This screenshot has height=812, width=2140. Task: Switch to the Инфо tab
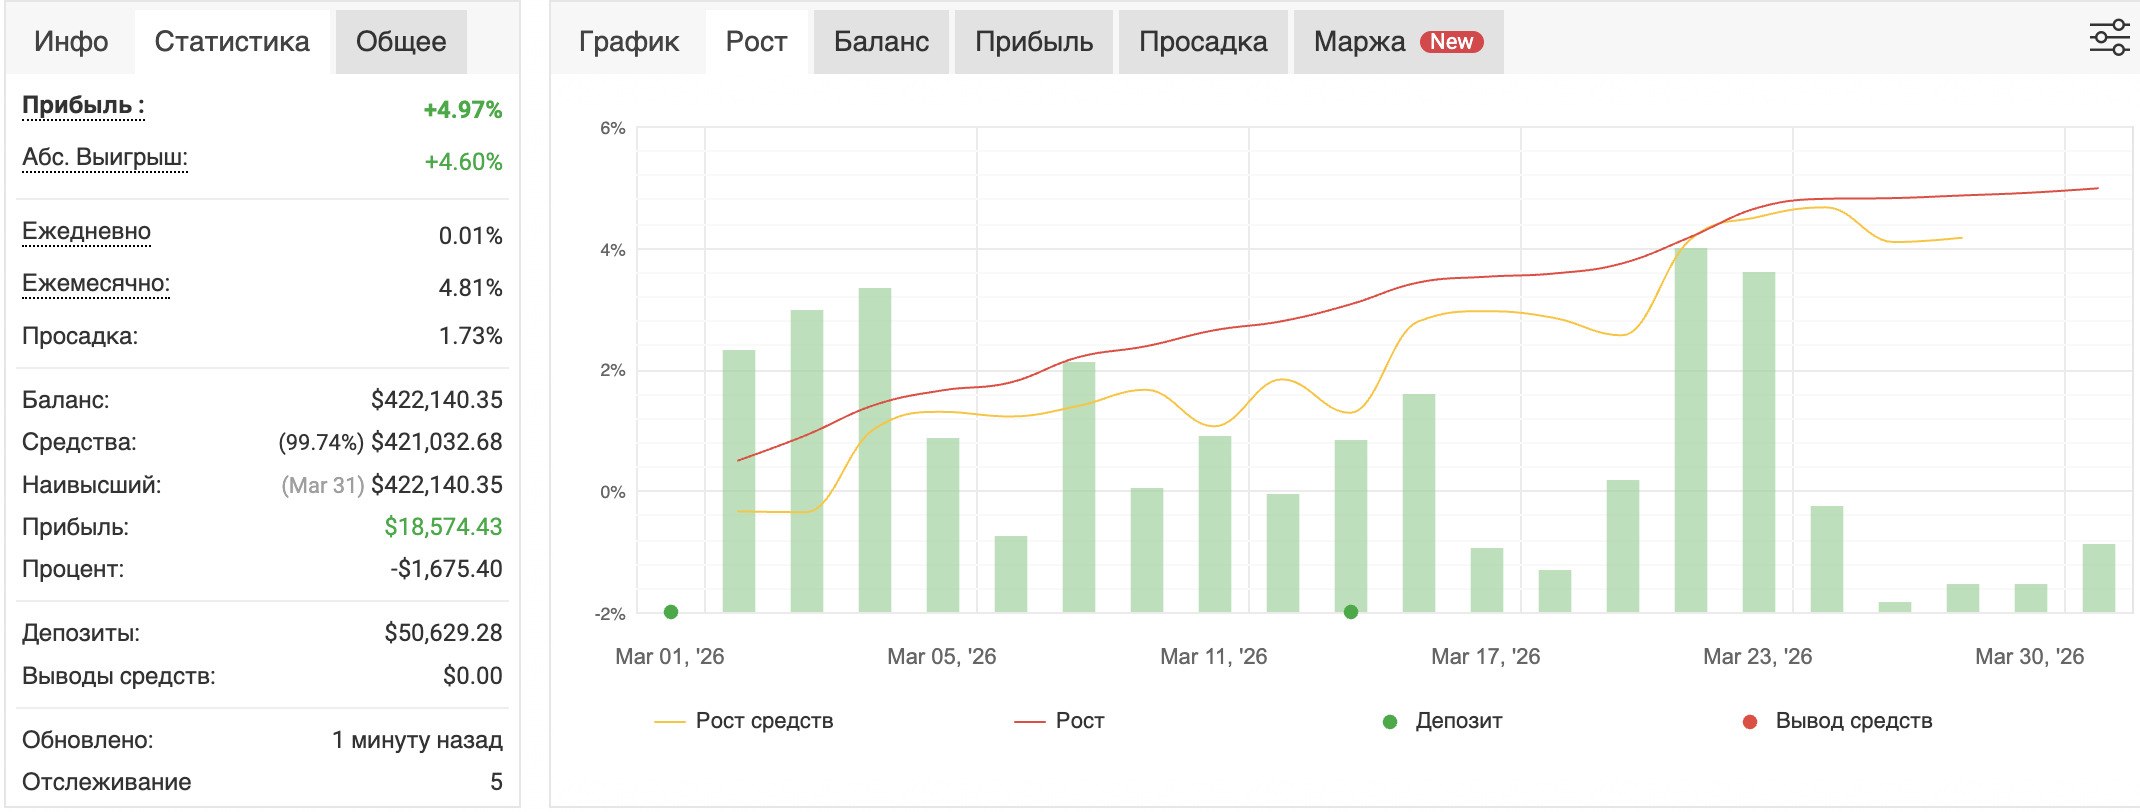pos(71,42)
